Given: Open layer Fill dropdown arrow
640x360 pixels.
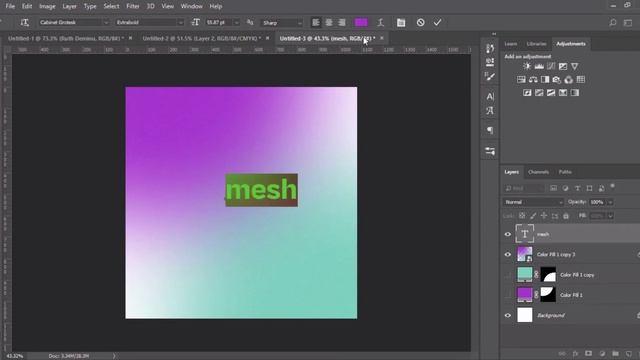Looking at the screenshot, I should [611, 216].
